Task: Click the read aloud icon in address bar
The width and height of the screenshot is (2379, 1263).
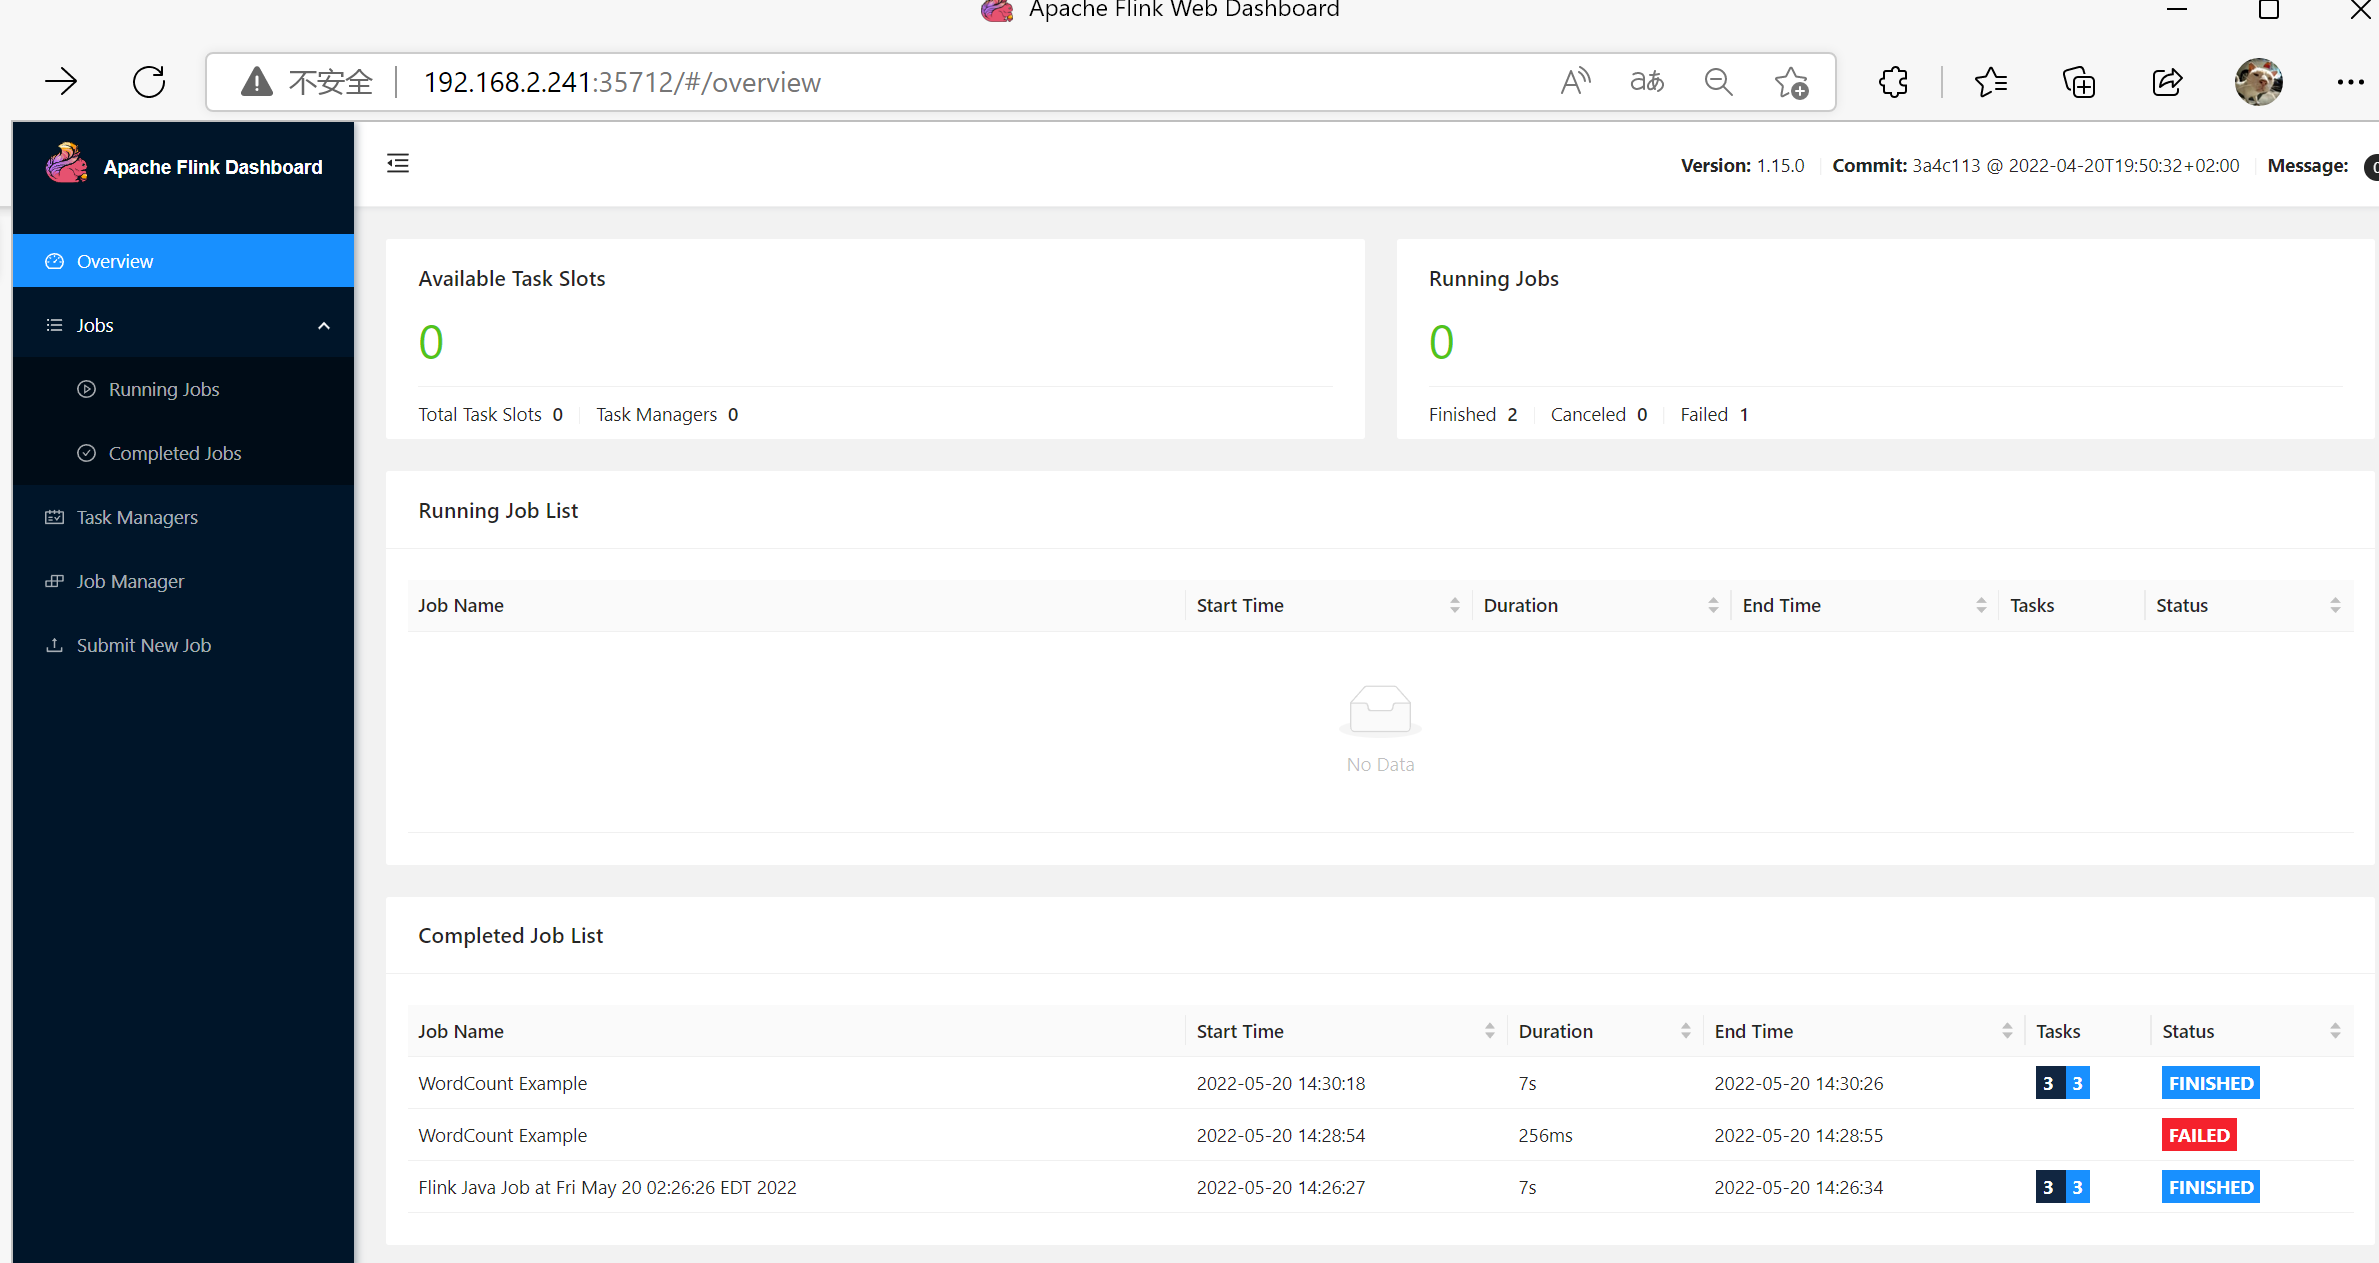Action: pyautogui.click(x=1575, y=82)
